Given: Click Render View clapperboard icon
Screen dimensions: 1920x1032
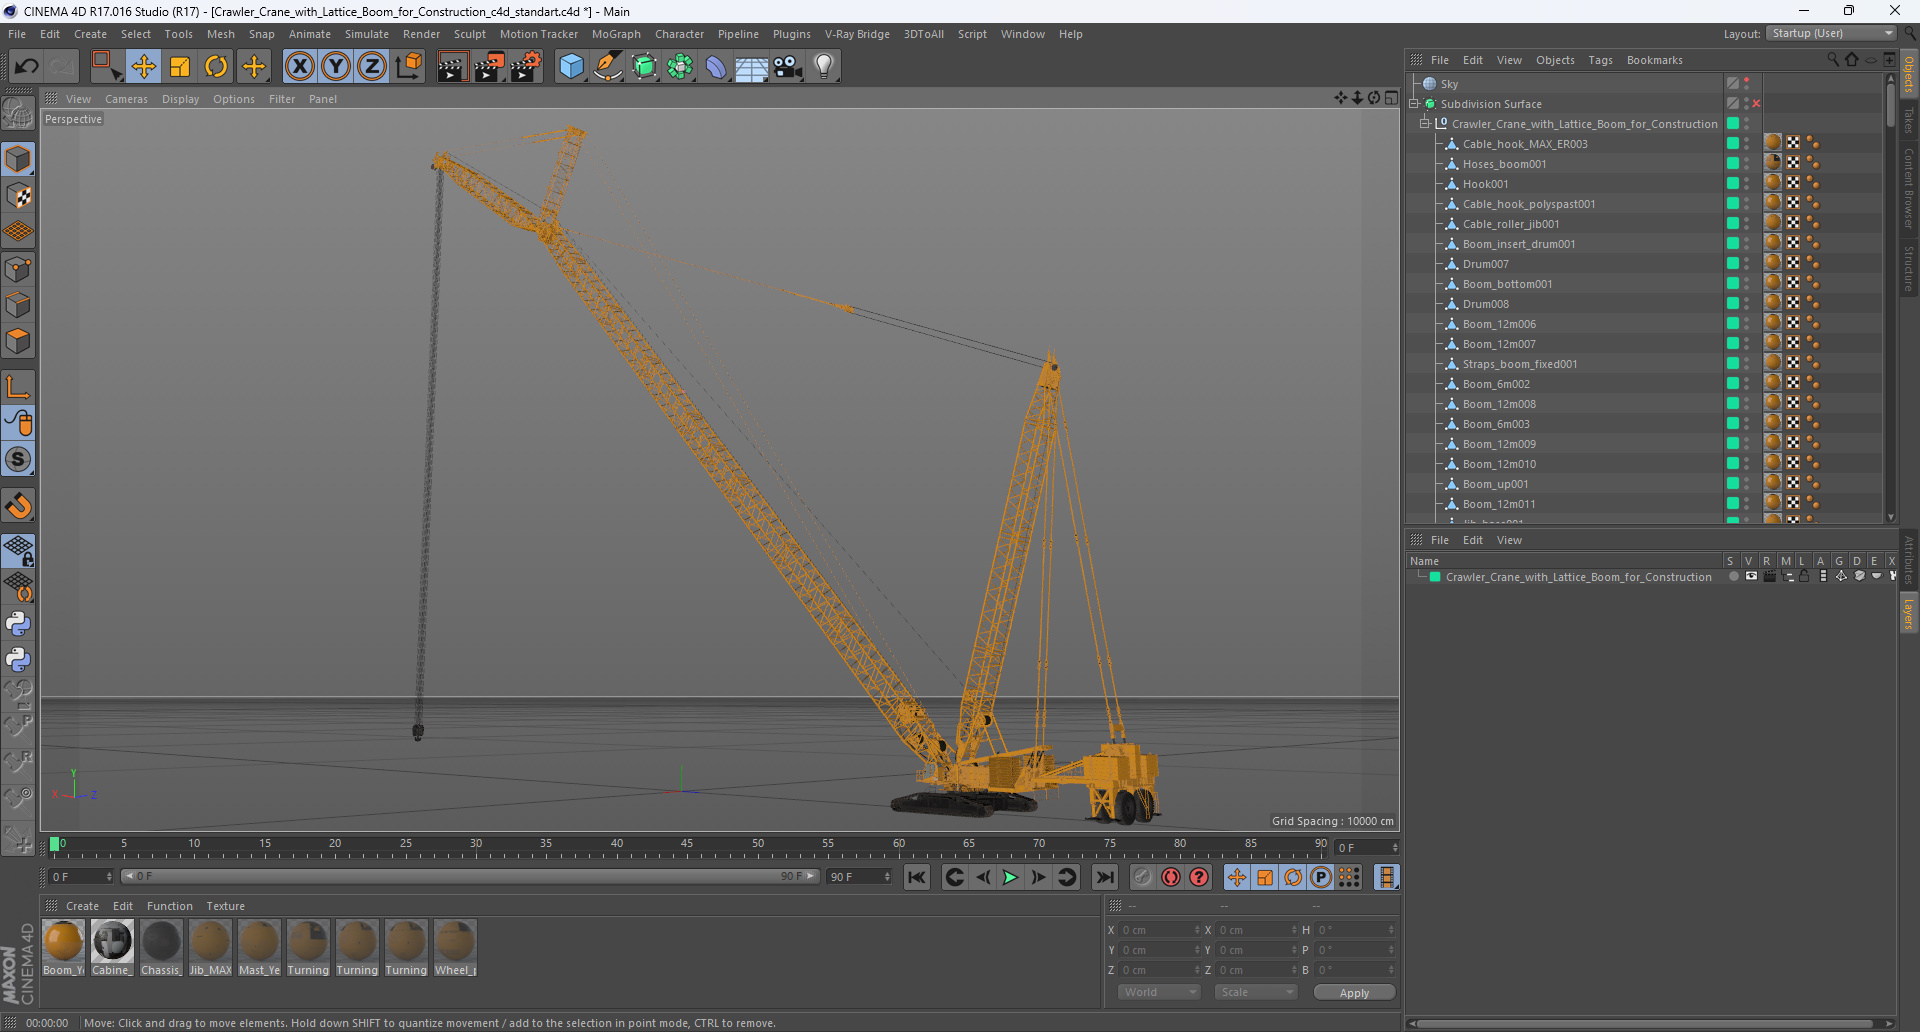Looking at the screenshot, I should pos(452,67).
